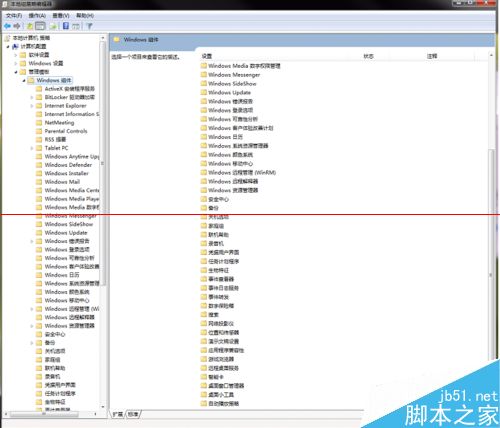
Task: Collapse the Windows 组件 tree node
Action: pos(24,80)
